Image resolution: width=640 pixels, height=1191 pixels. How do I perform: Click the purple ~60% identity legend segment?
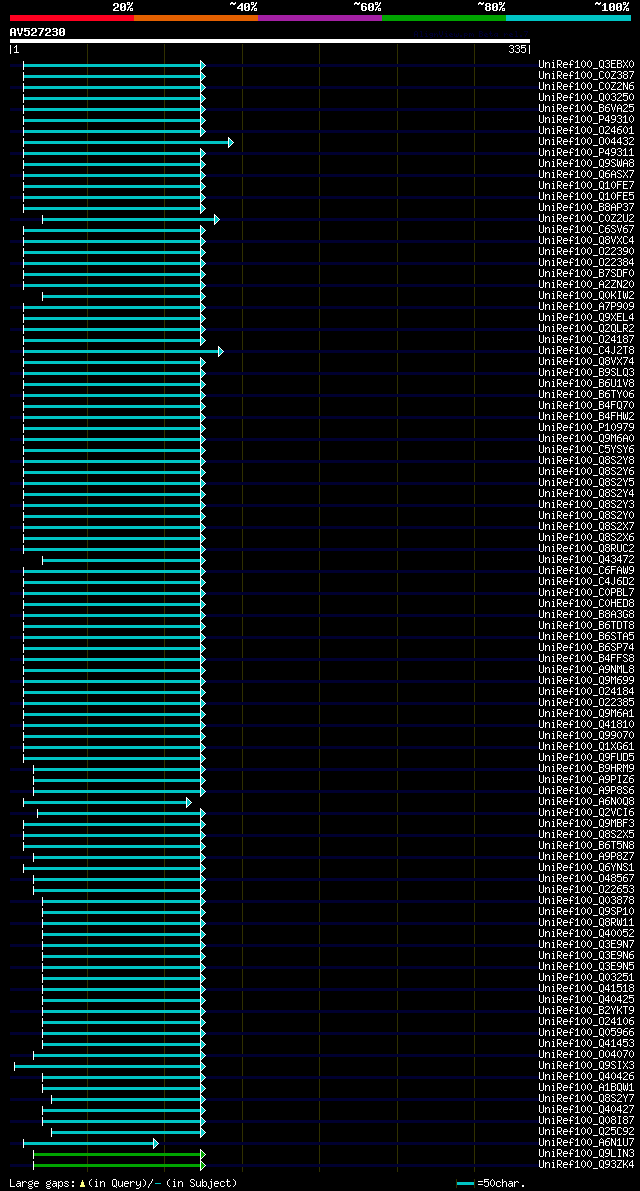pos(320,17)
